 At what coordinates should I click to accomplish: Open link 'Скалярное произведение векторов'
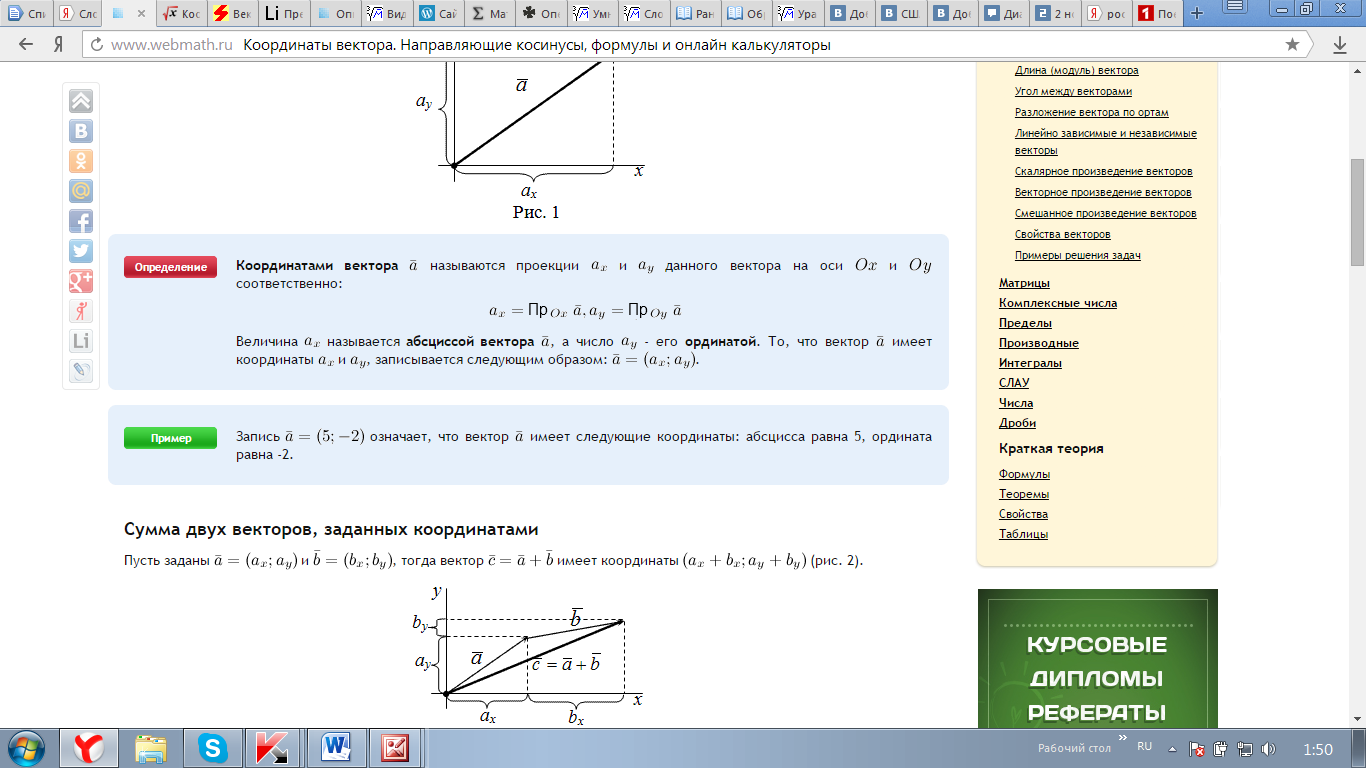coord(1103,171)
